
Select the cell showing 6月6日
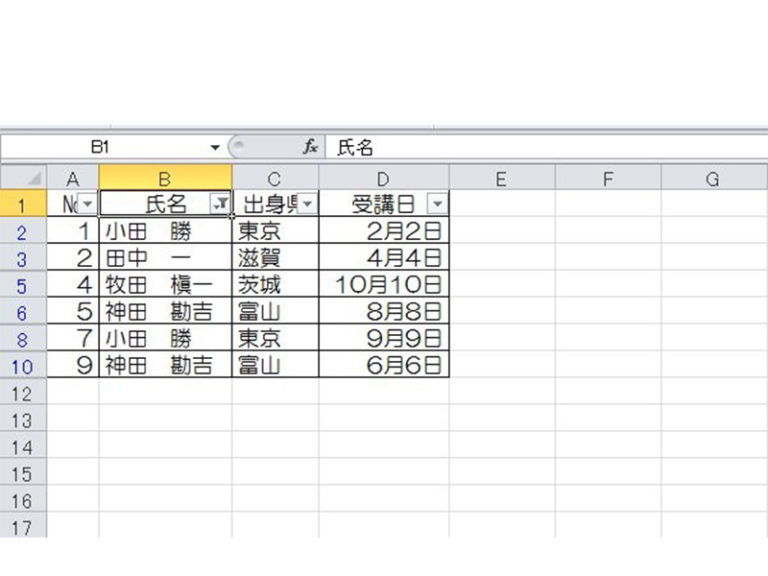[384, 366]
